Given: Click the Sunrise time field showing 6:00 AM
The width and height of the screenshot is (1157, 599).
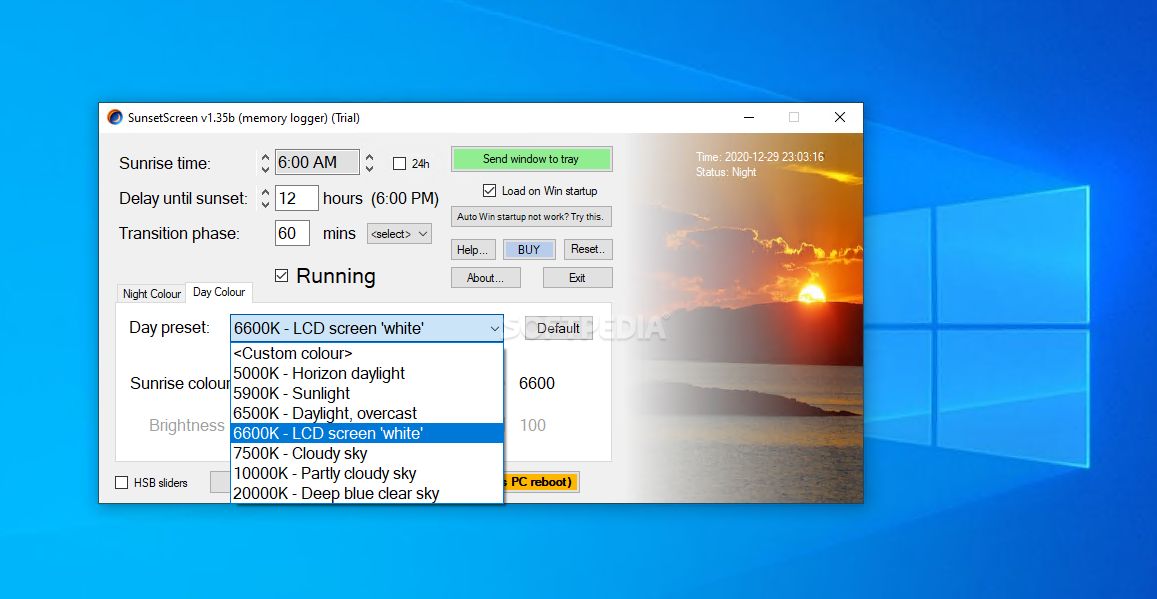Looking at the screenshot, I should pos(317,162).
